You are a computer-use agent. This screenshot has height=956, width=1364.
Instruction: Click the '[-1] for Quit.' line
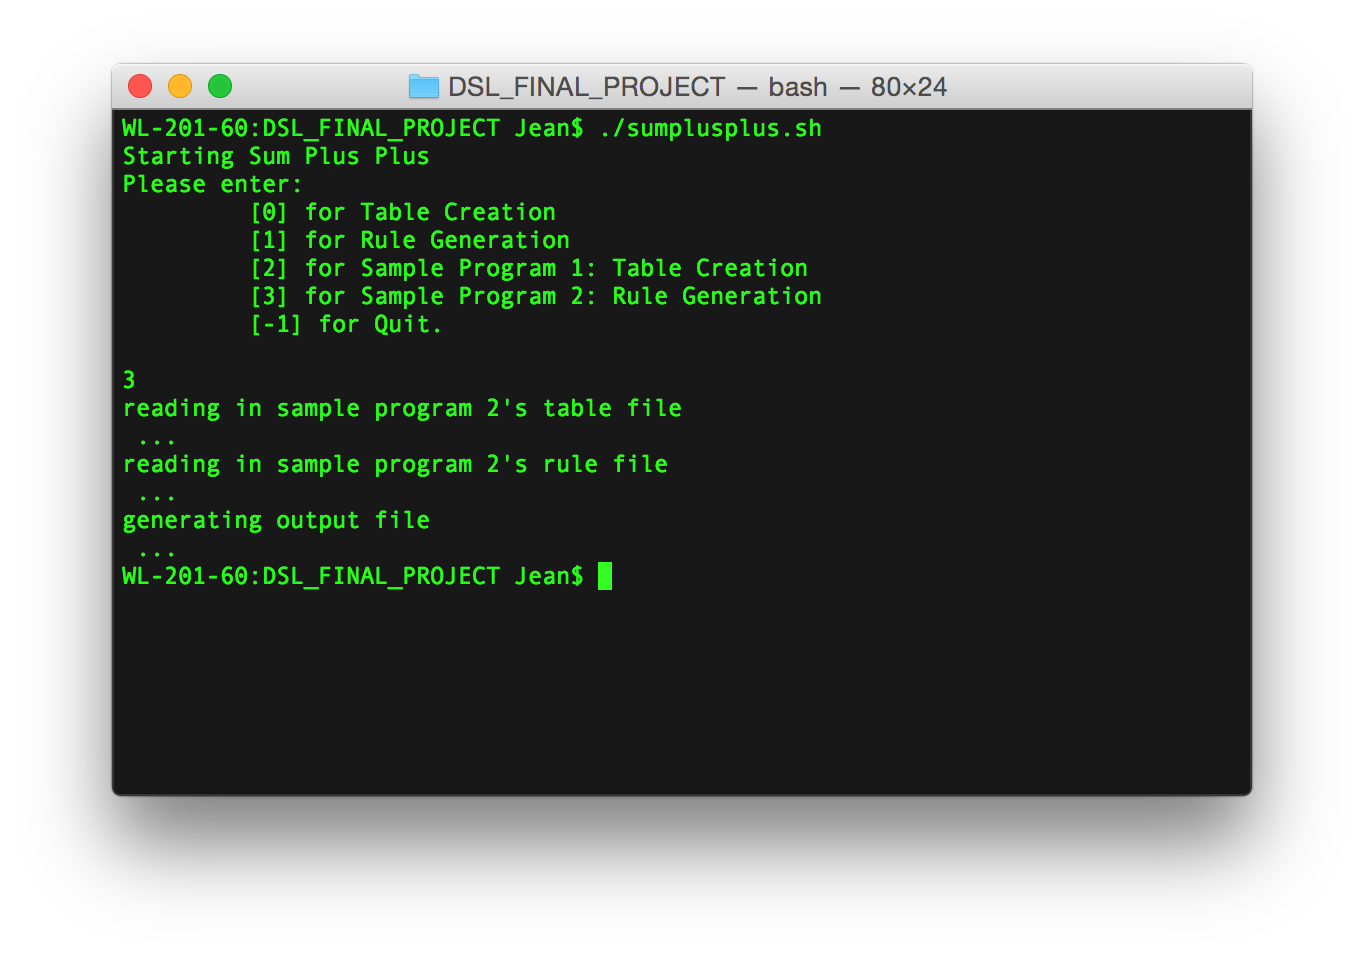click(346, 324)
